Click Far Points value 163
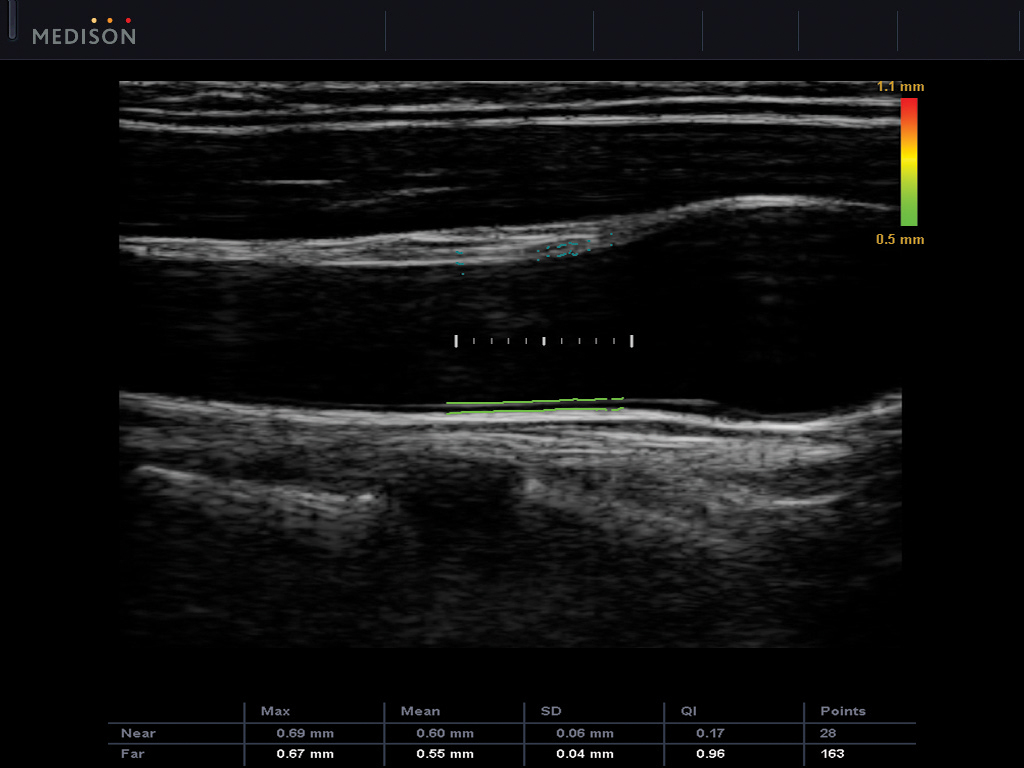Screen dimensions: 1024x768 coord(832,754)
